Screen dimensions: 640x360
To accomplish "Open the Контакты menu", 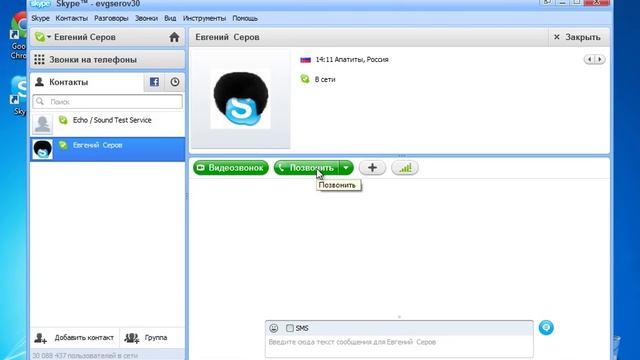I will tap(71, 18).
